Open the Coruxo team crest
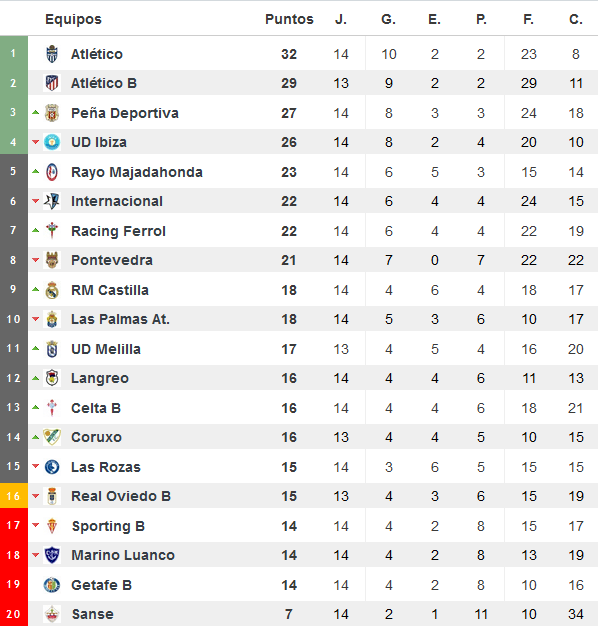This screenshot has width=598, height=628. click(x=52, y=437)
